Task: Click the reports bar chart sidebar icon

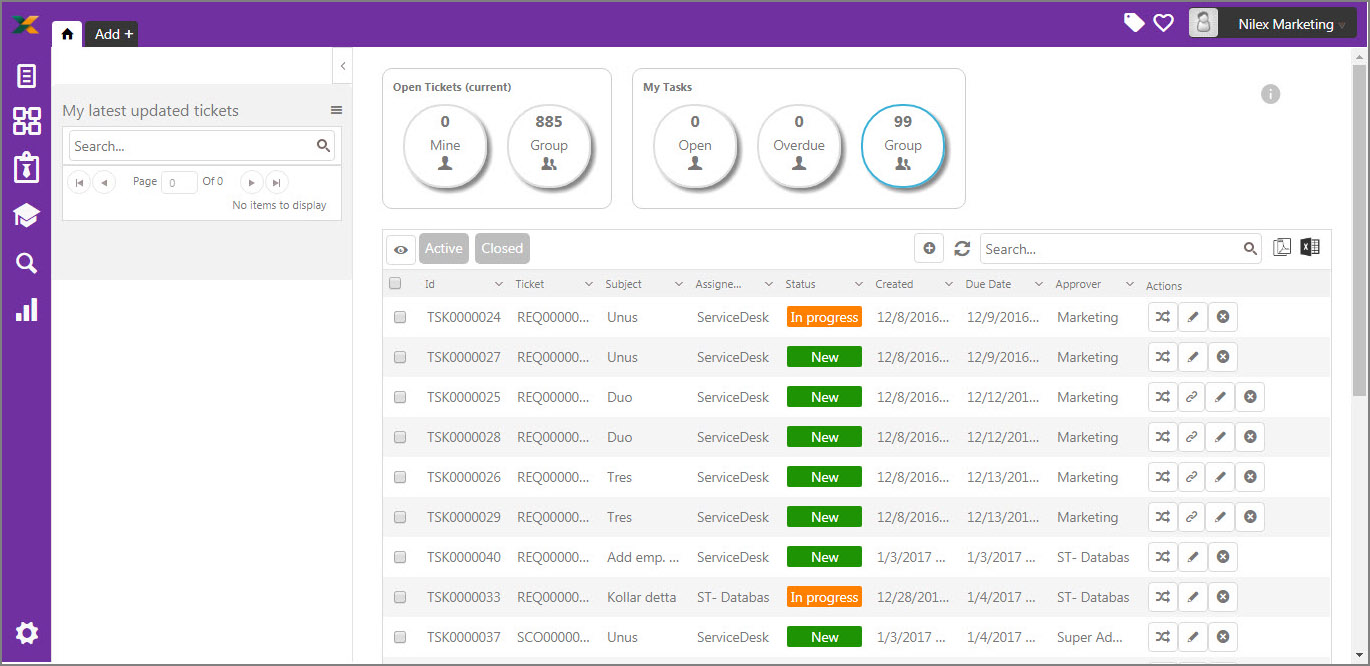Action: tap(26, 309)
